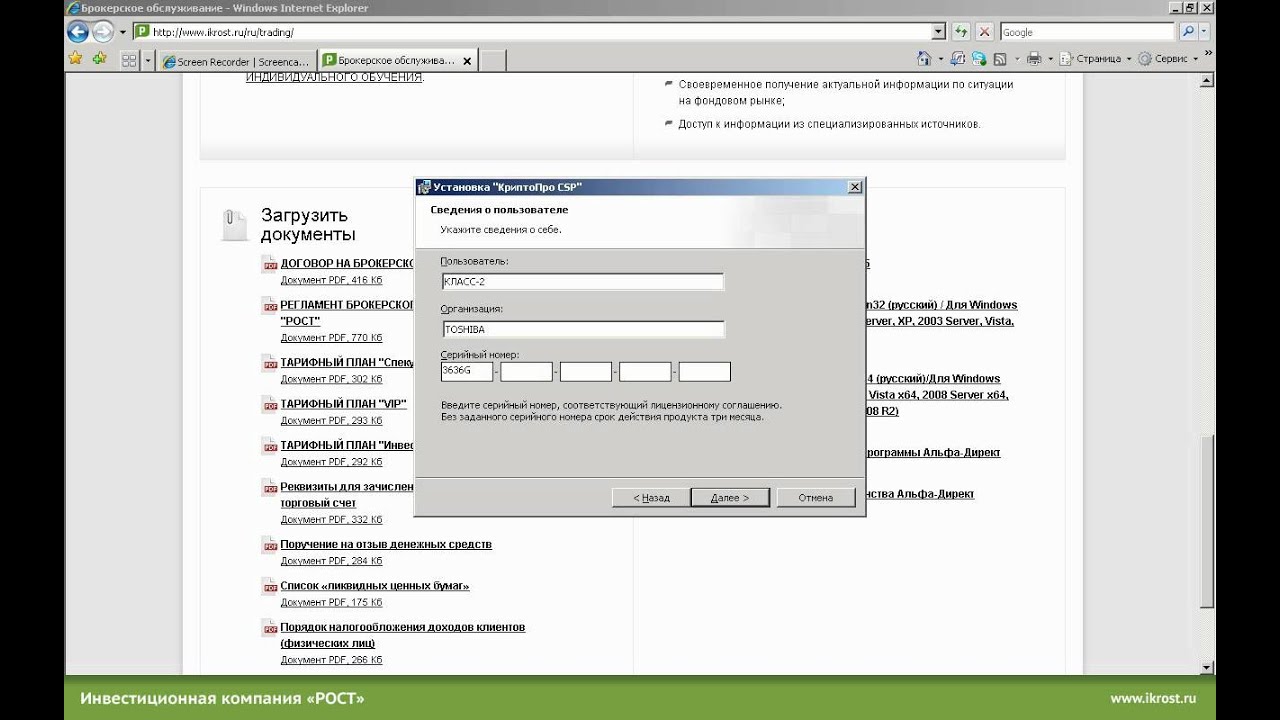1280x720 pixels.
Task: Click the fourth serial number box
Action: pyautogui.click(x=645, y=372)
